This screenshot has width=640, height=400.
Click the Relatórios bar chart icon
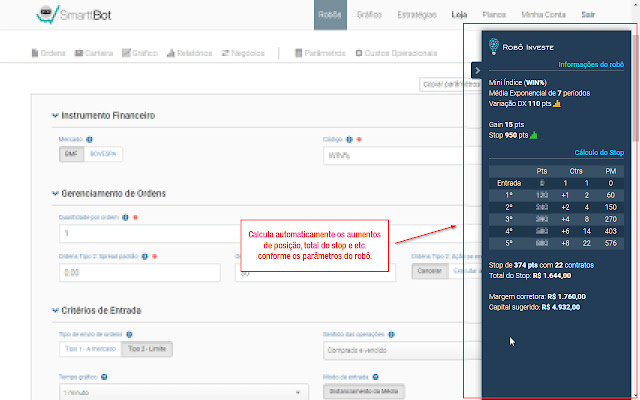coord(171,53)
